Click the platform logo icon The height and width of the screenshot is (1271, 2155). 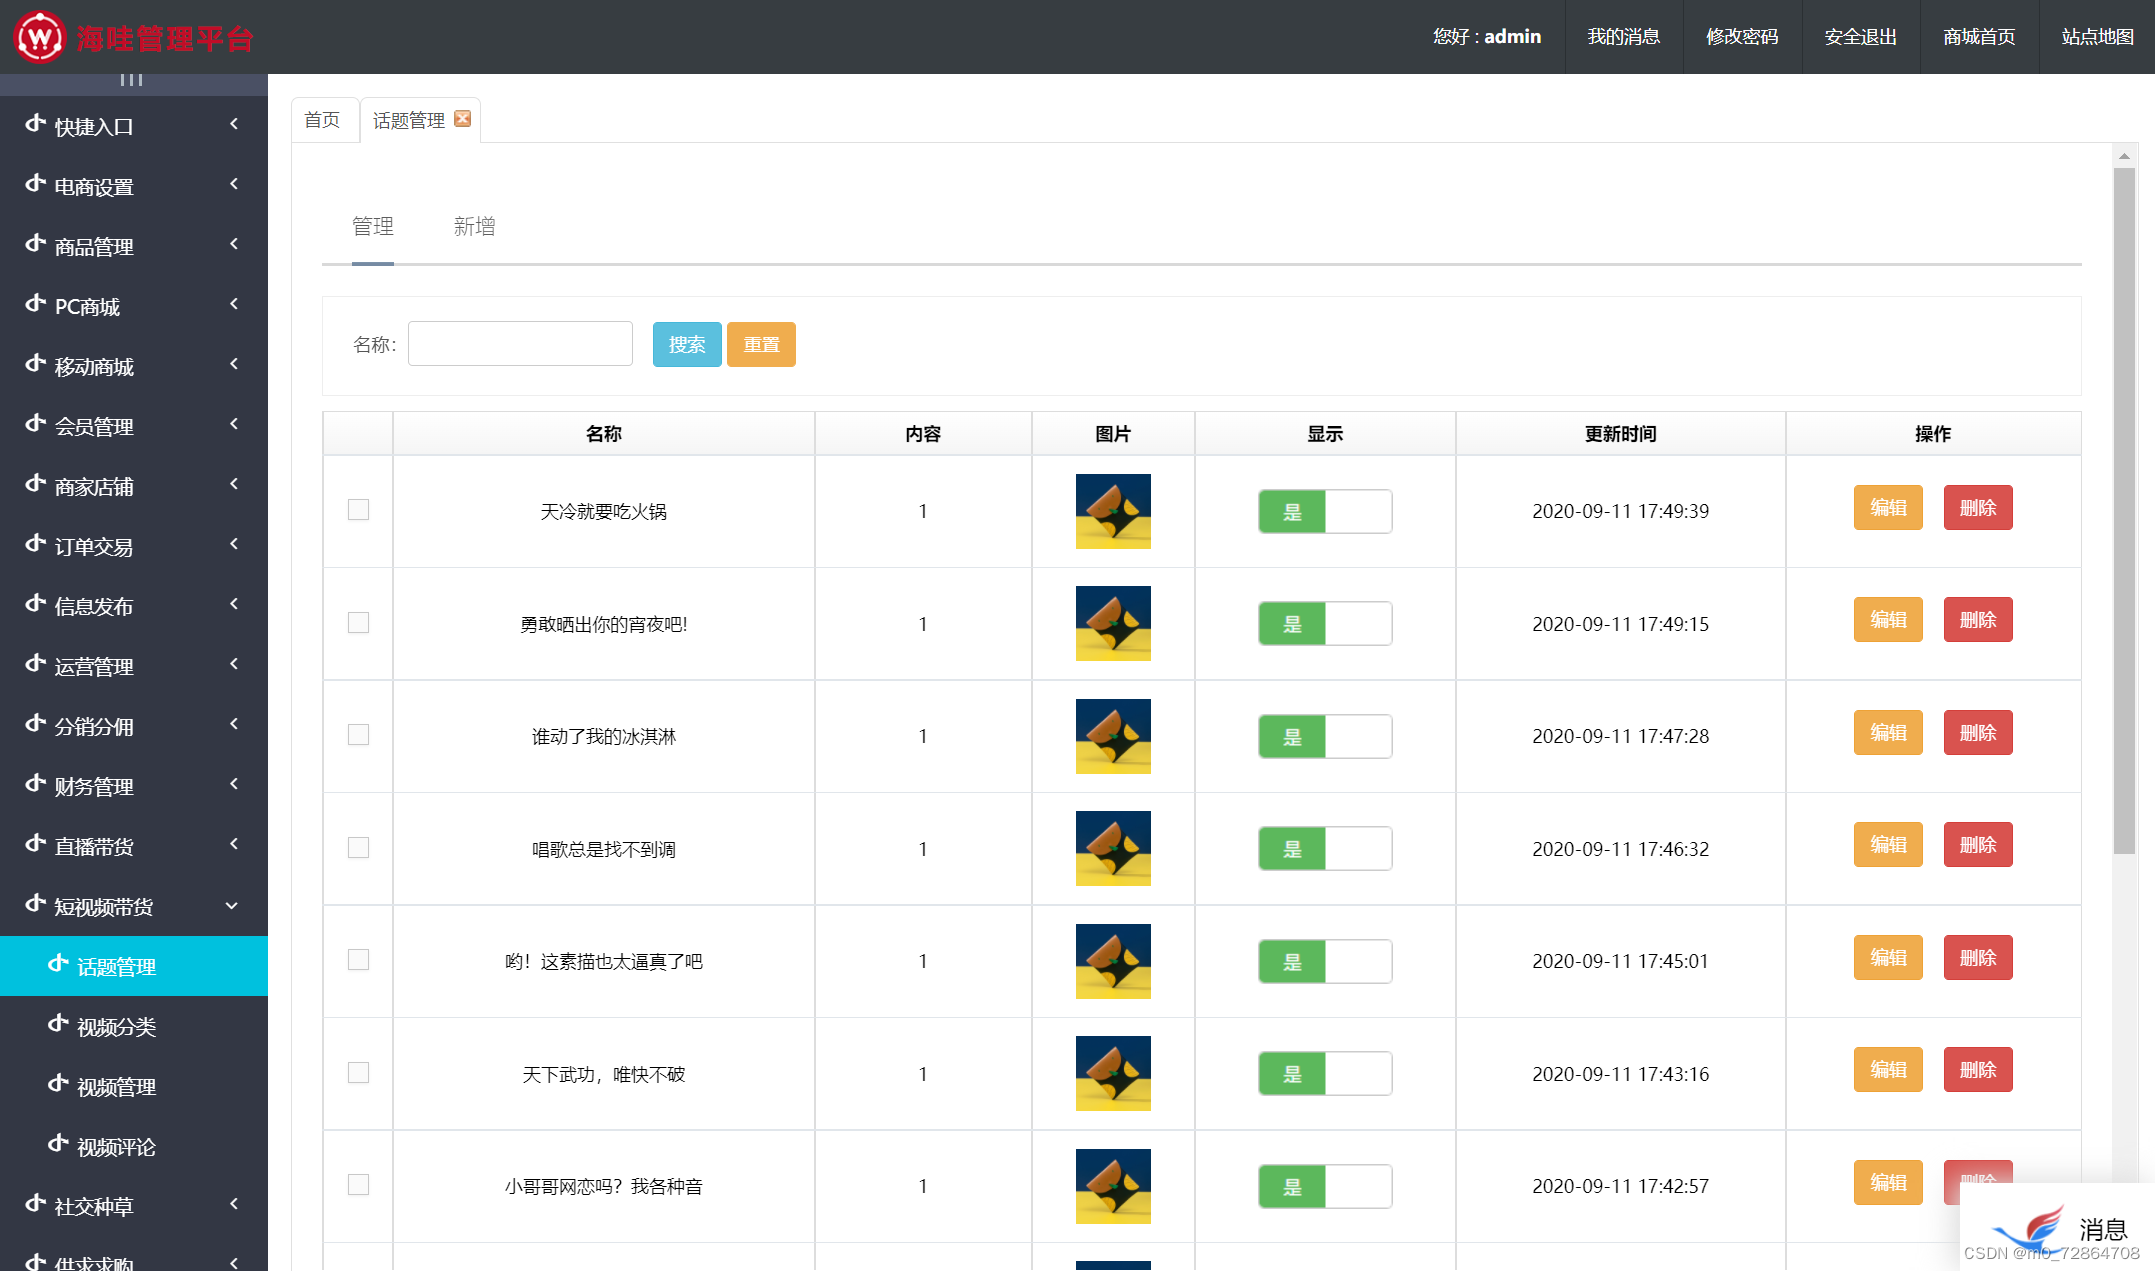click(x=40, y=38)
